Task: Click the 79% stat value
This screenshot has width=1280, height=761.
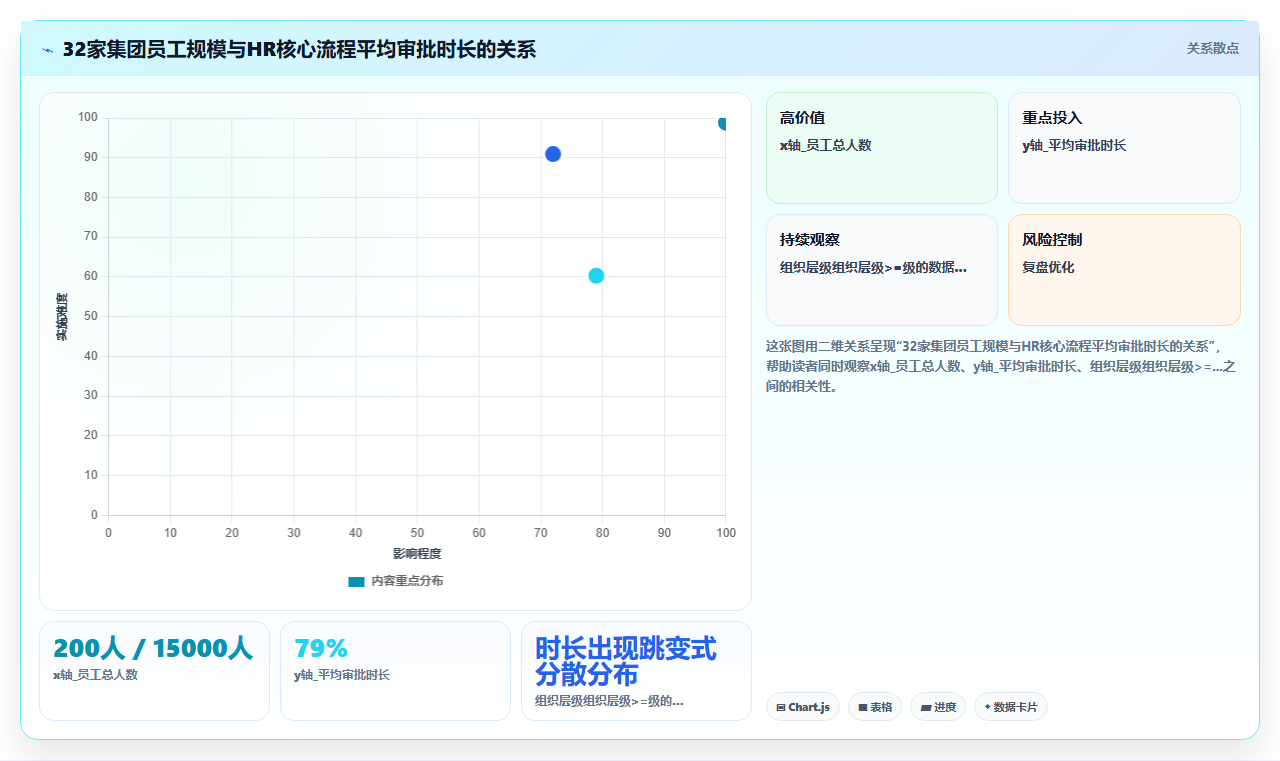Action: [x=321, y=648]
